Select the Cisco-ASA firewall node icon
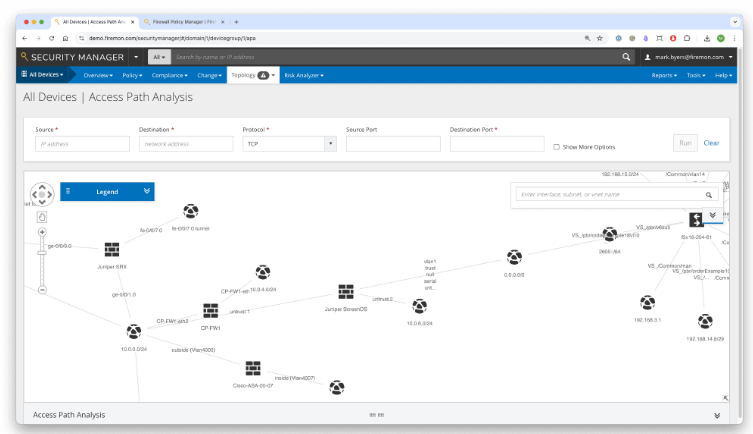753x434 pixels. tap(253, 368)
